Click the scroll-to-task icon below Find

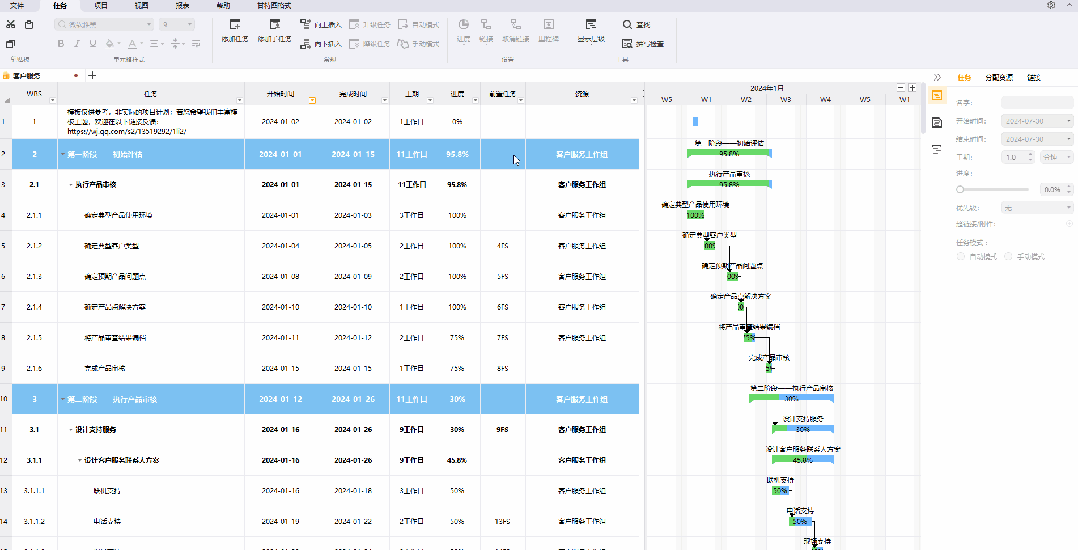pyautogui.click(x=627, y=44)
